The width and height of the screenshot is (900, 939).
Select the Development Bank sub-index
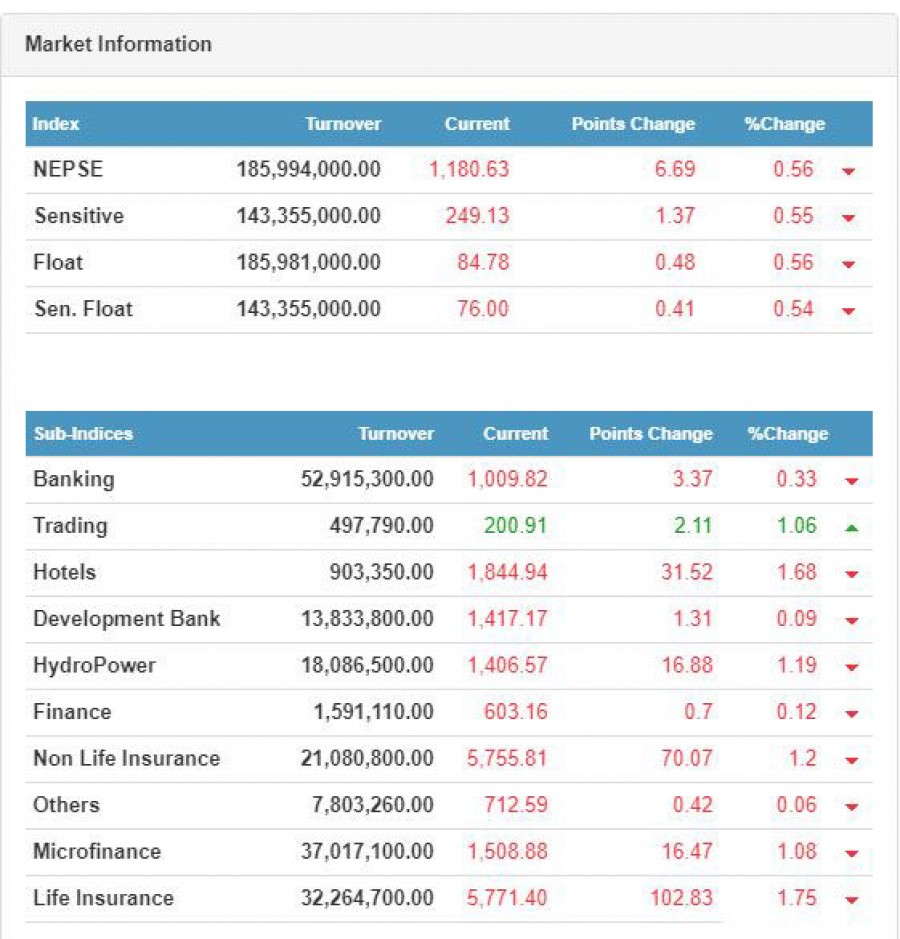tap(126, 618)
